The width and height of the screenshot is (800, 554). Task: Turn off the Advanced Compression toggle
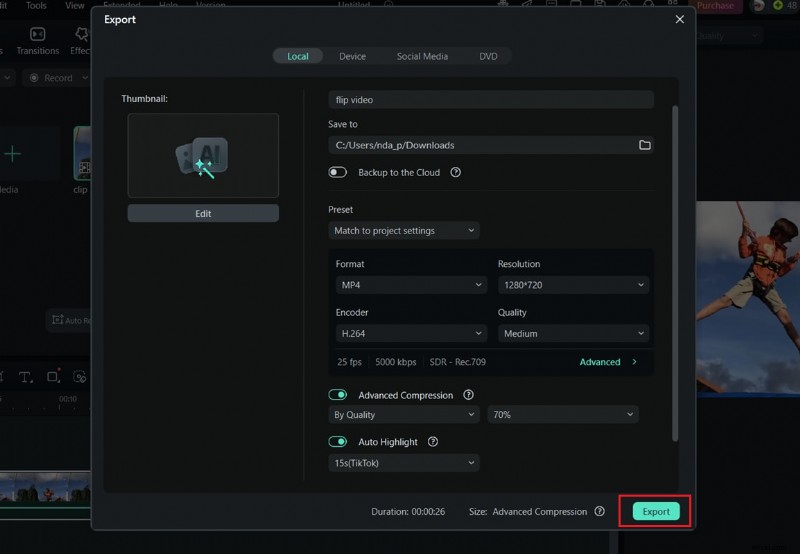(338, 395)
